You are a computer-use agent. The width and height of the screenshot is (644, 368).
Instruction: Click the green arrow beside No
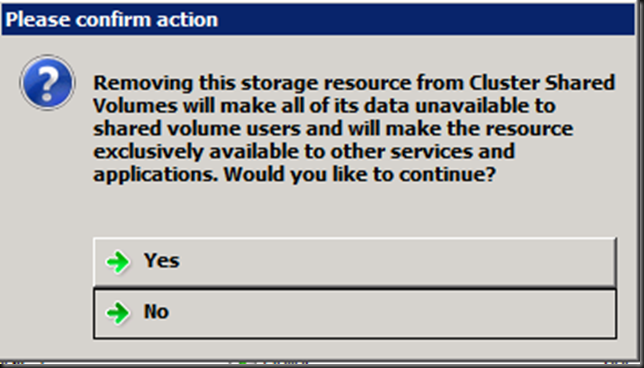click(x=118, y=313)
